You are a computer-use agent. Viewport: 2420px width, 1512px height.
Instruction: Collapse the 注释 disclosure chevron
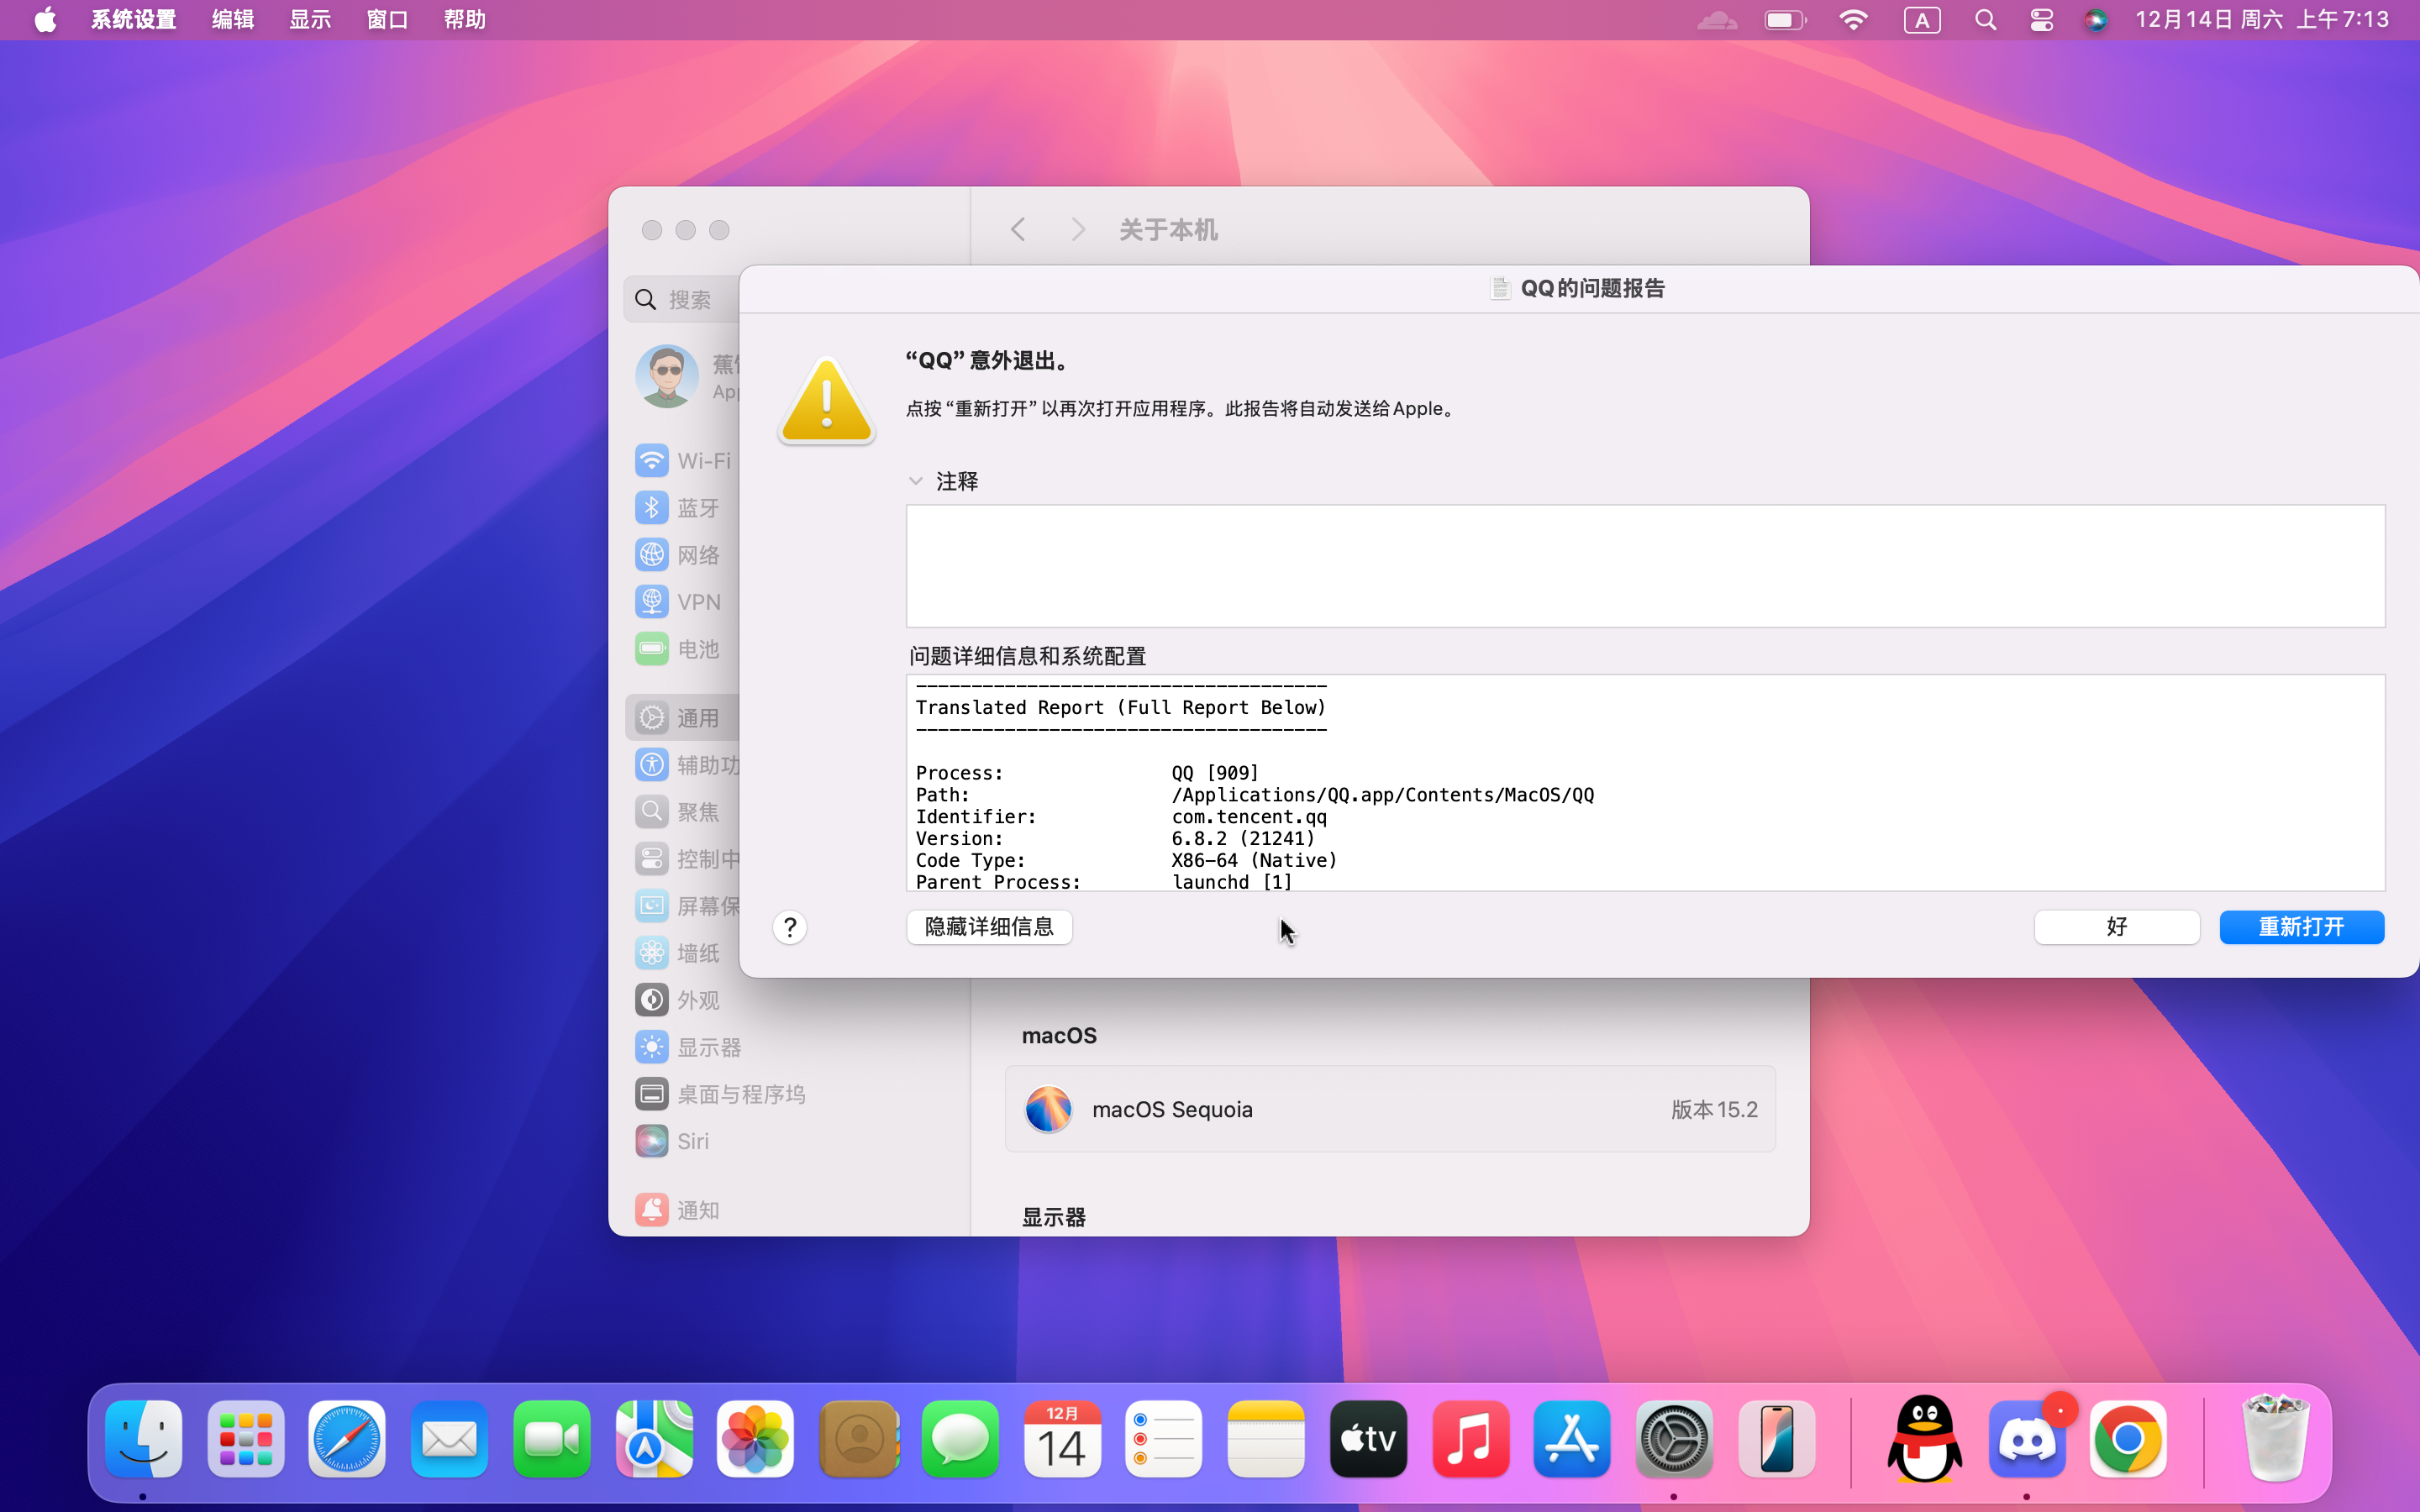(x=915, y=481)
